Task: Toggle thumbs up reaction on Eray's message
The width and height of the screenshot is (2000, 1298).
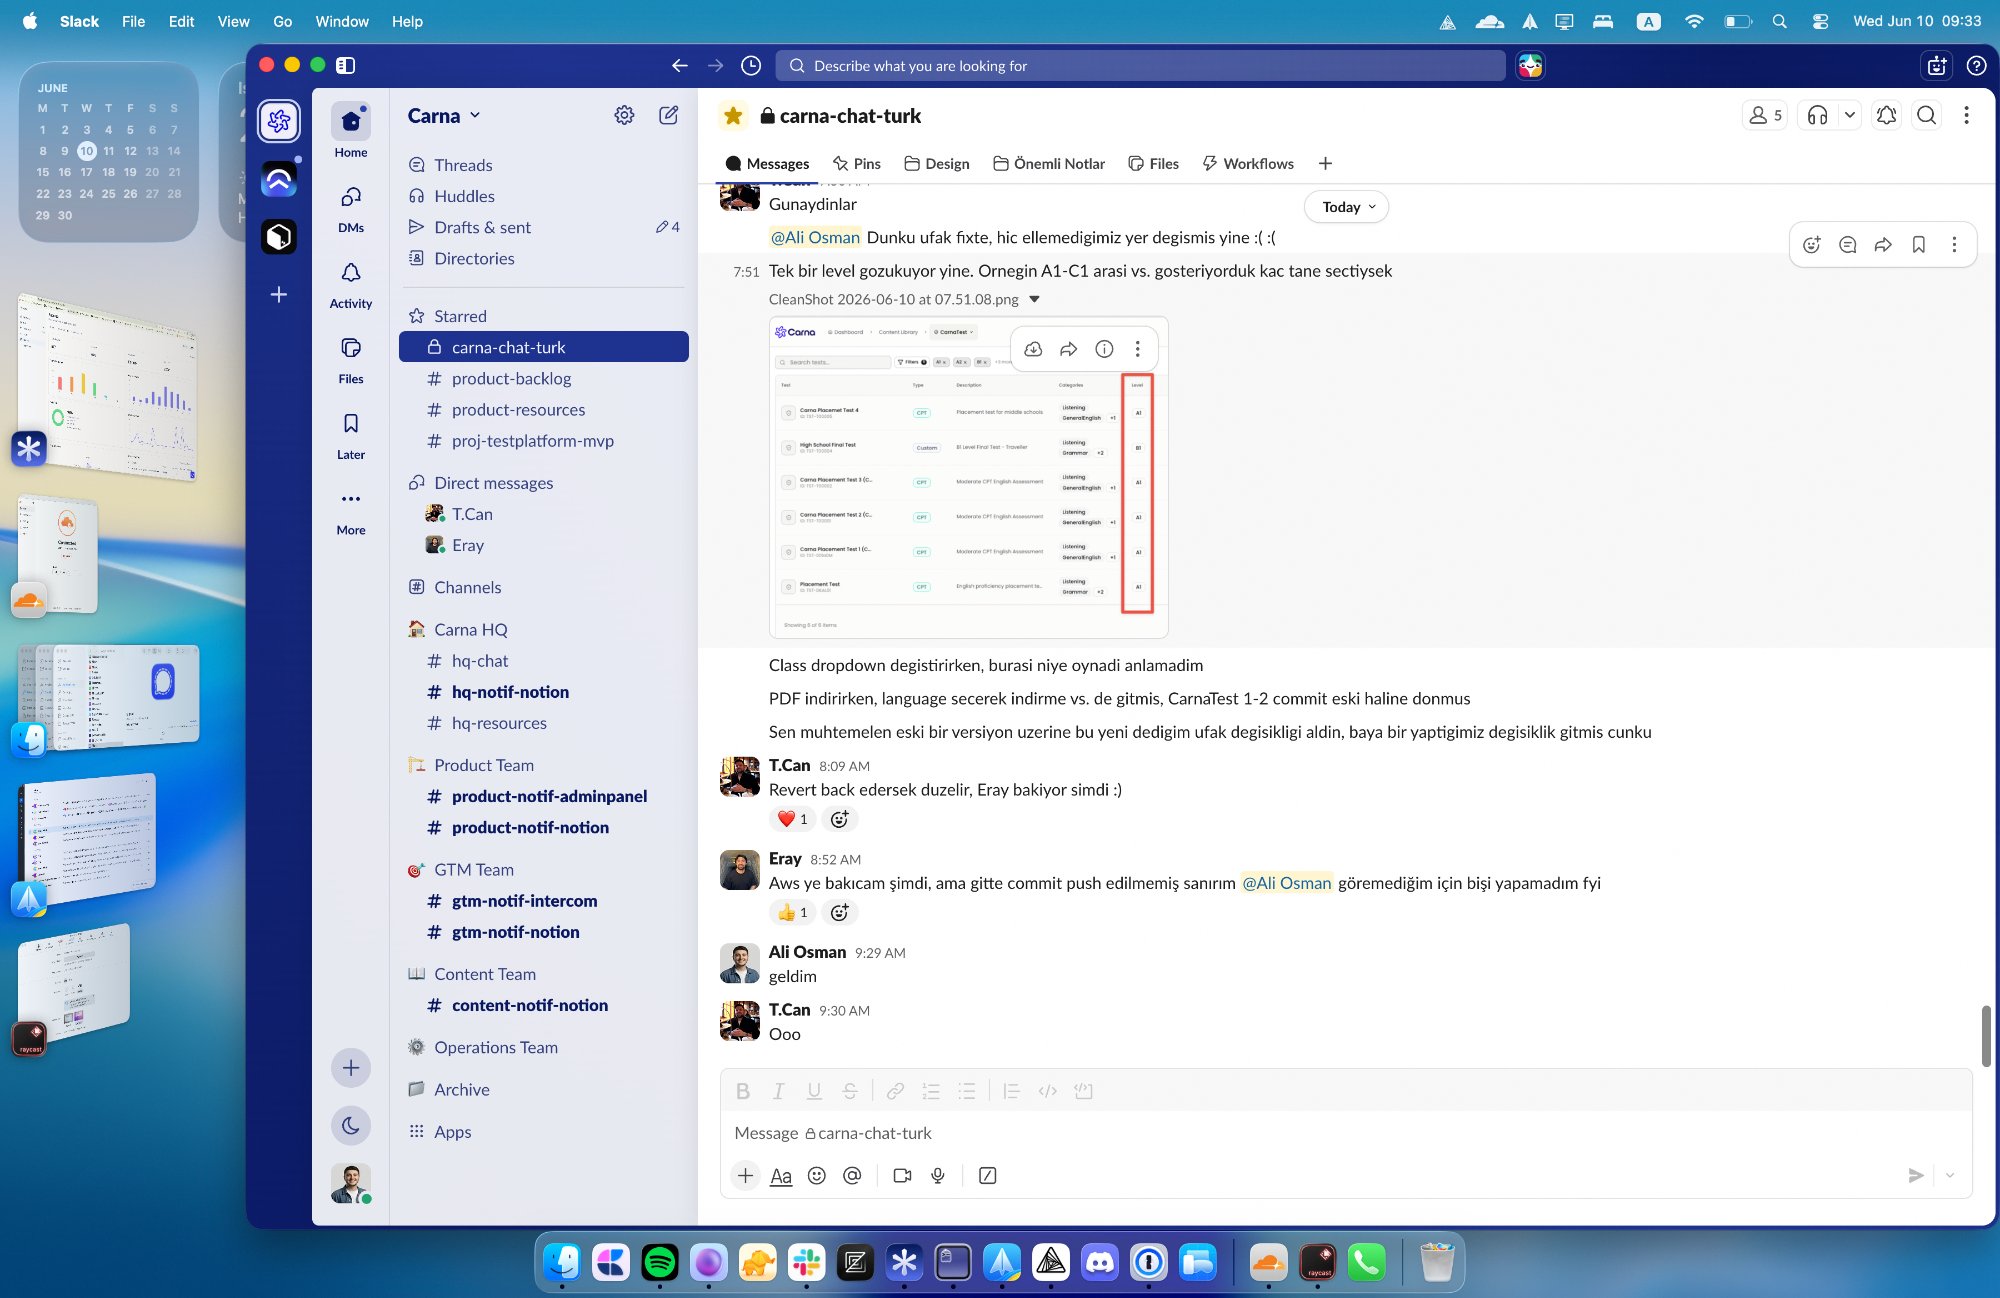Action: [792, 912]
